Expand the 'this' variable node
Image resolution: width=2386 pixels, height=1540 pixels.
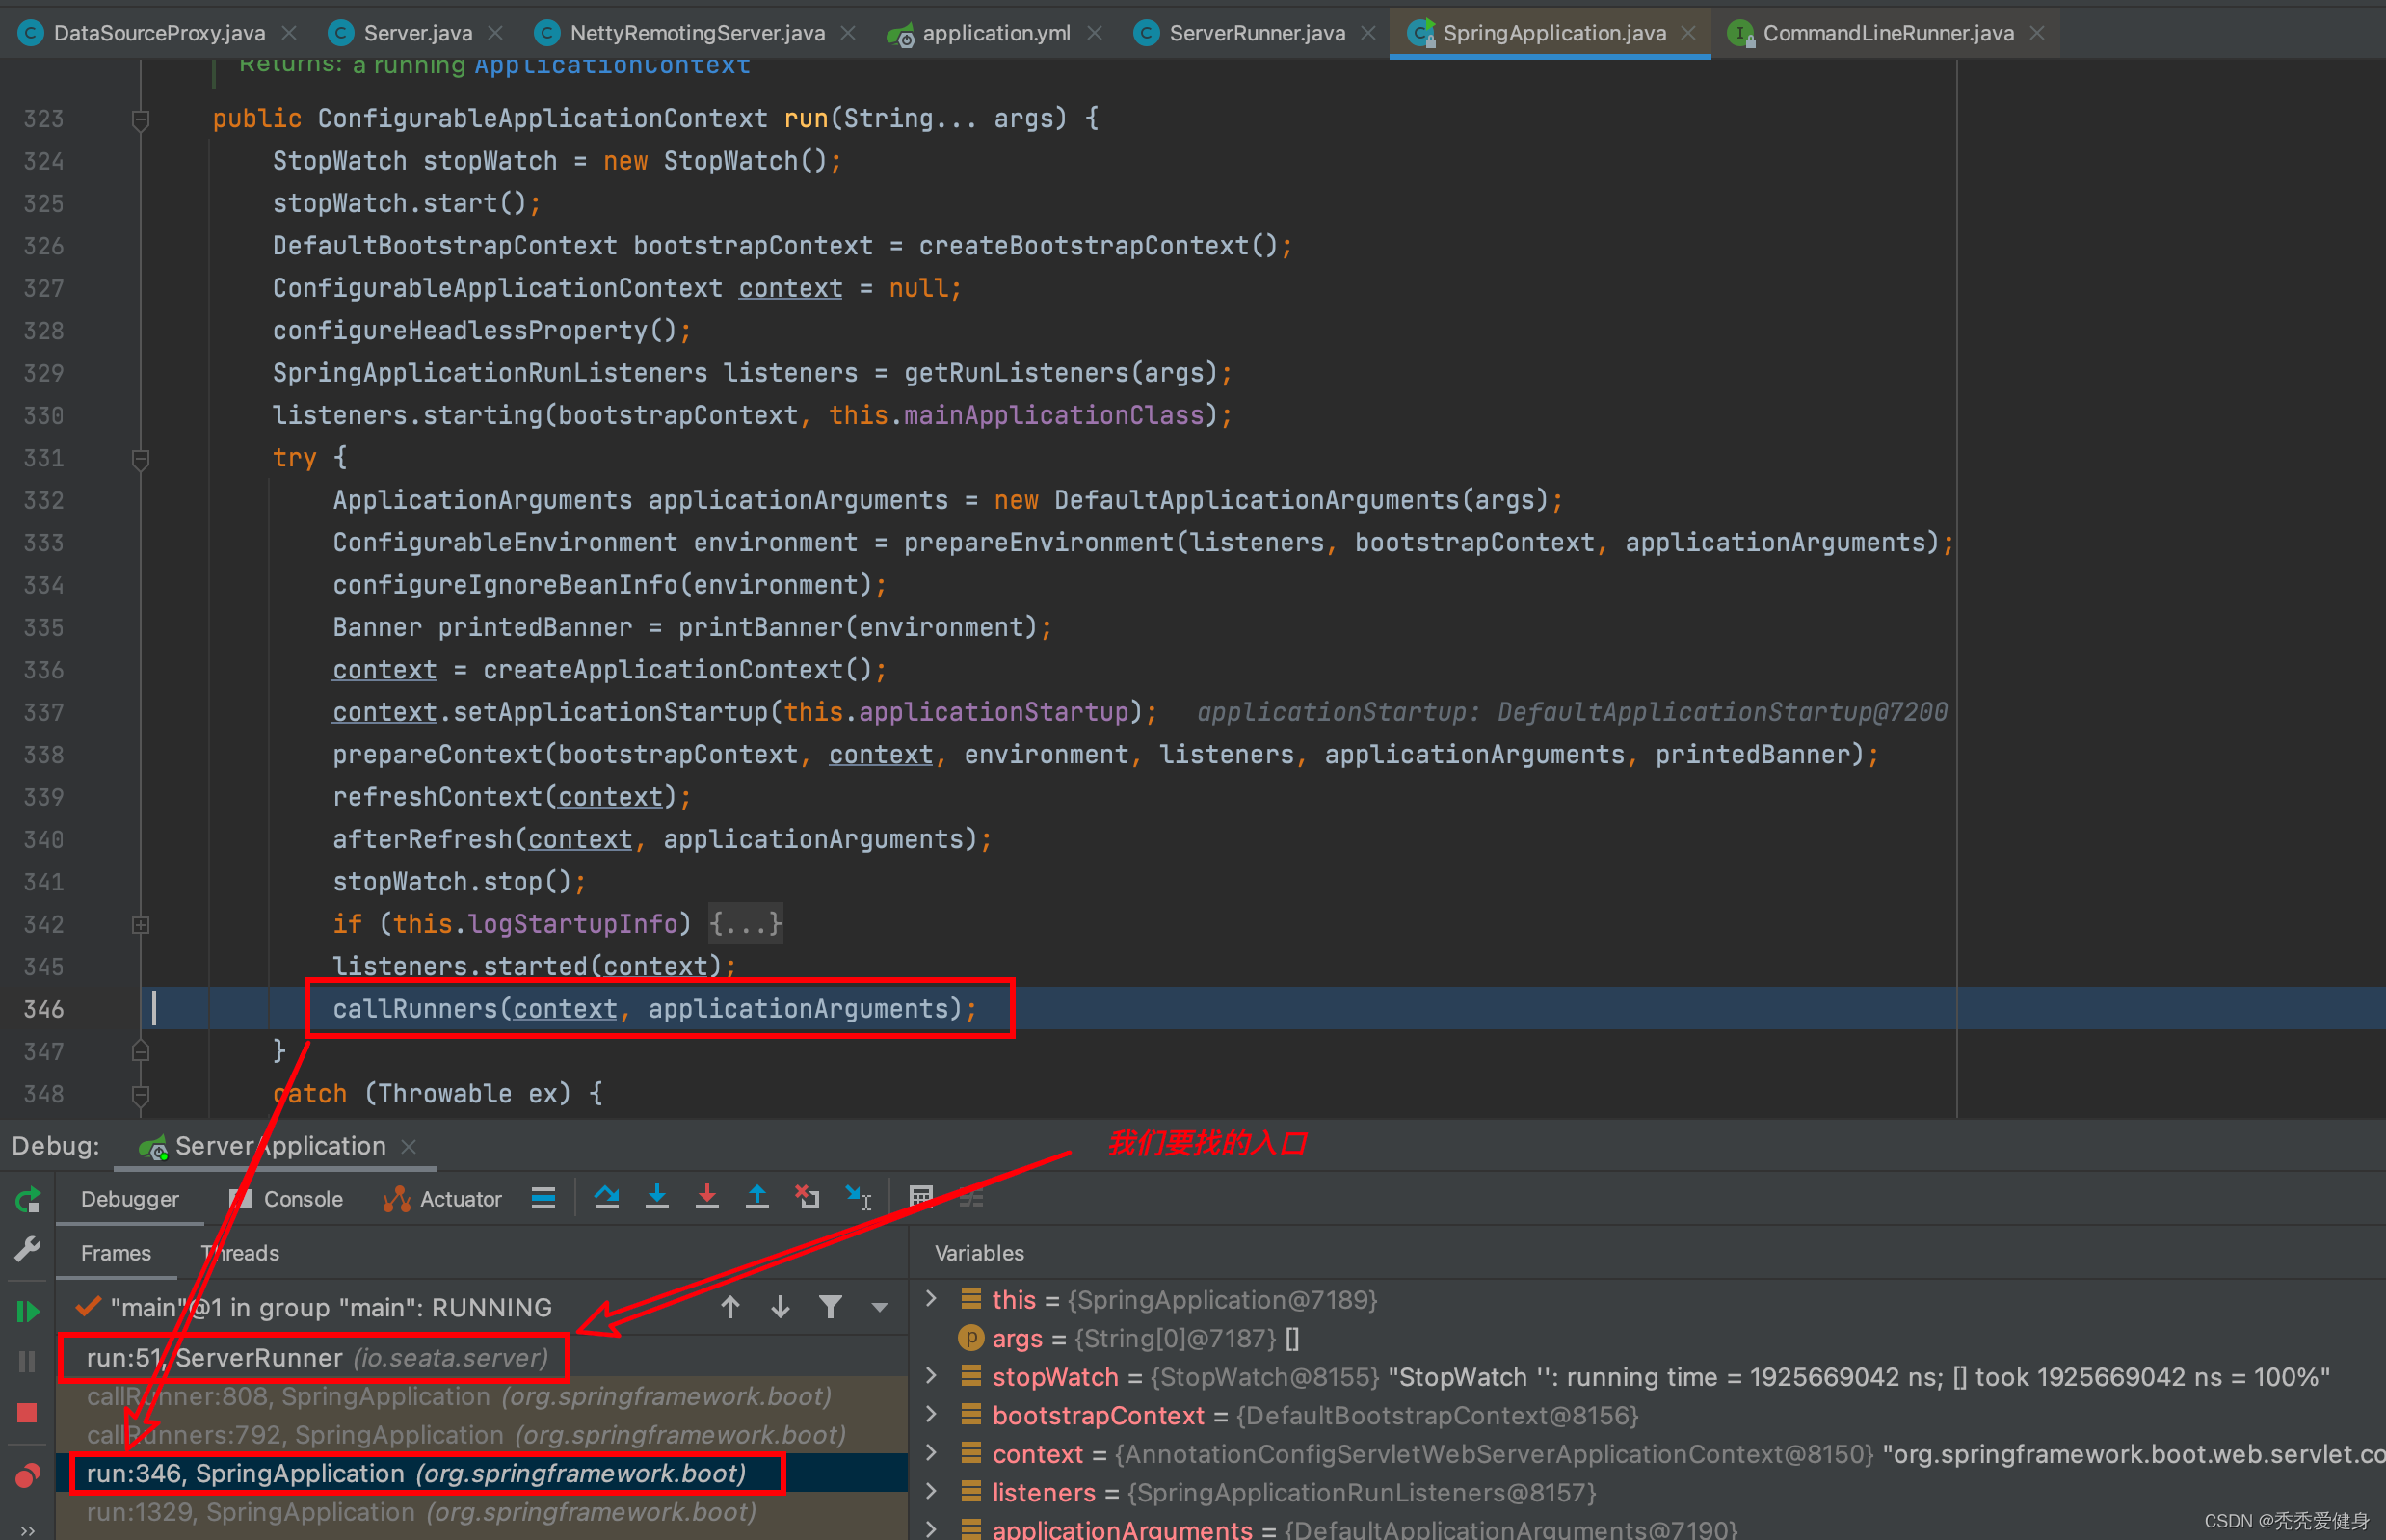click(932, 1298)
